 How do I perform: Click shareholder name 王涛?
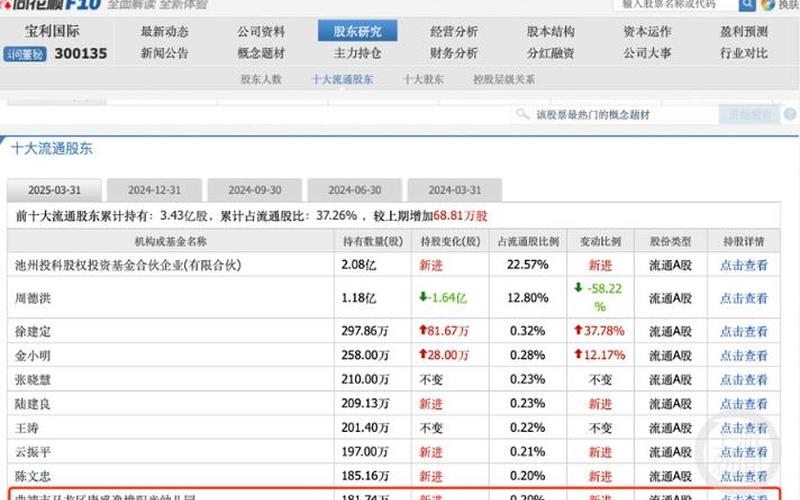tap(27, 428)
